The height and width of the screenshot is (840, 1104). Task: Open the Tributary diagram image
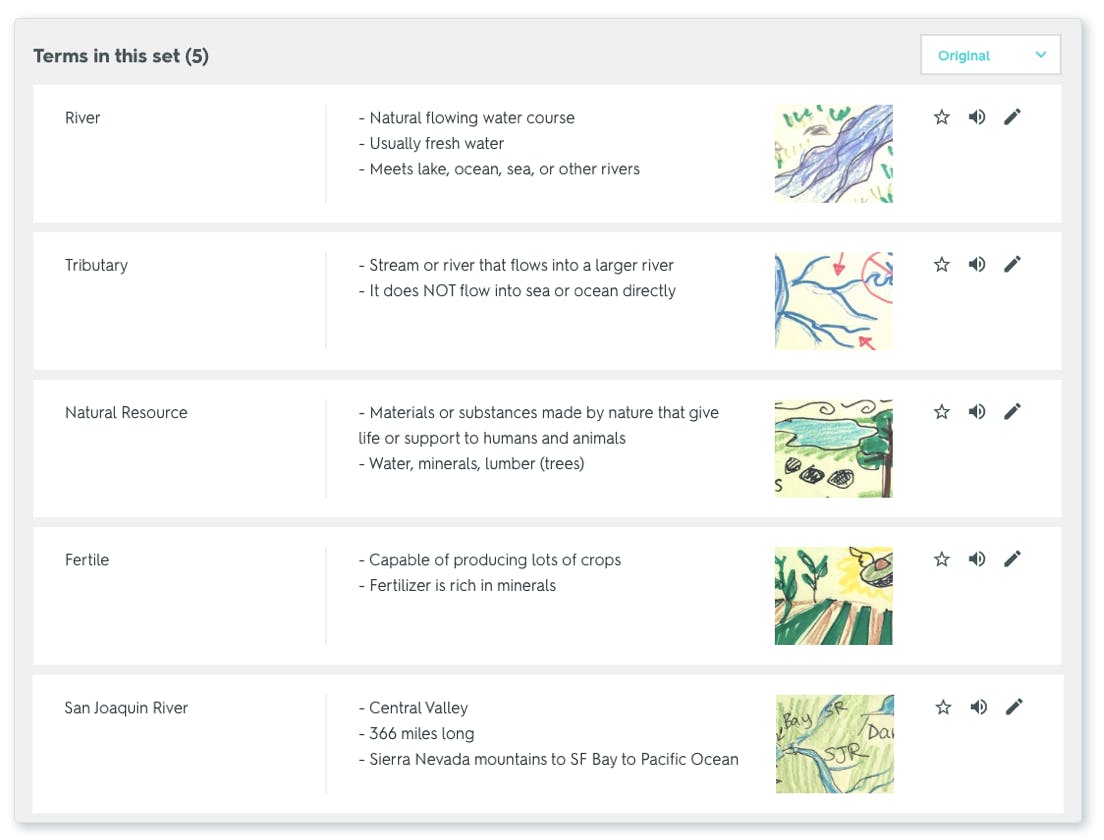point(833,301)
